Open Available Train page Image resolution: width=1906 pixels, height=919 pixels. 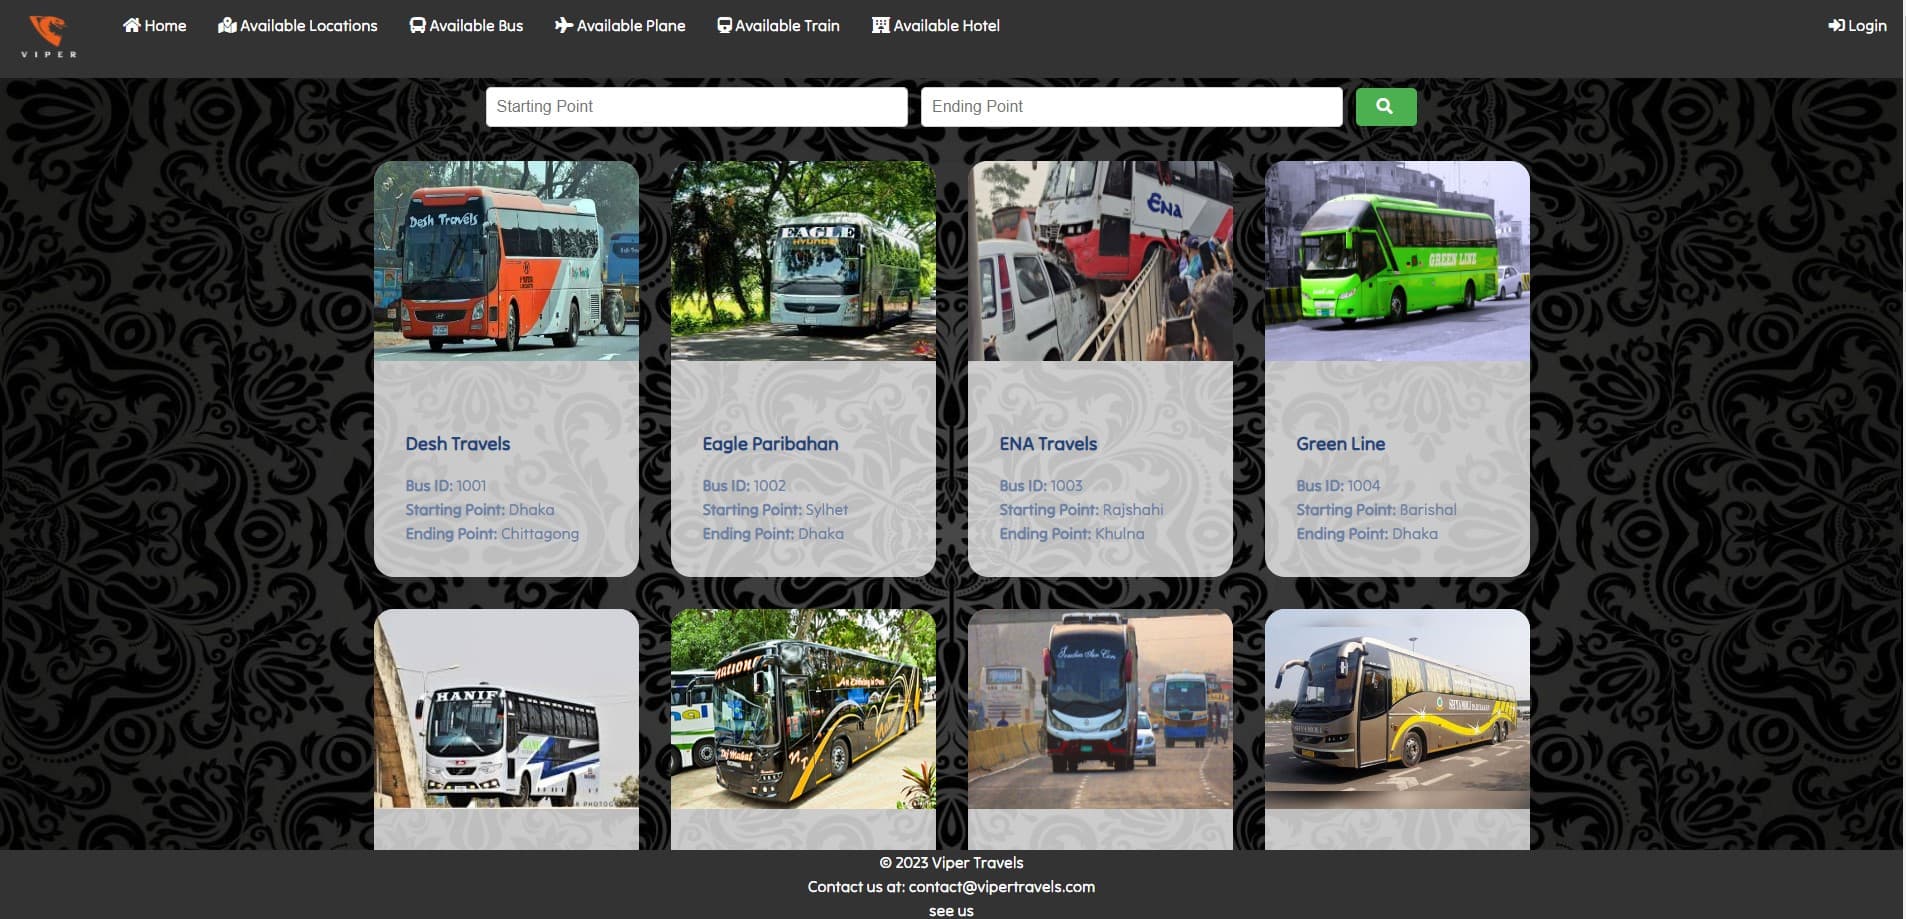778,25
